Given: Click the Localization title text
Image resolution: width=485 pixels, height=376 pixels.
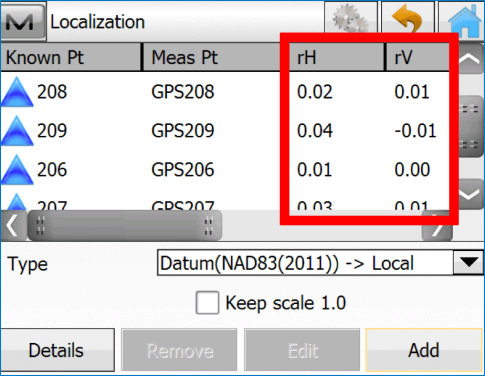Looking at the screenshot, I should click(97, 22).
